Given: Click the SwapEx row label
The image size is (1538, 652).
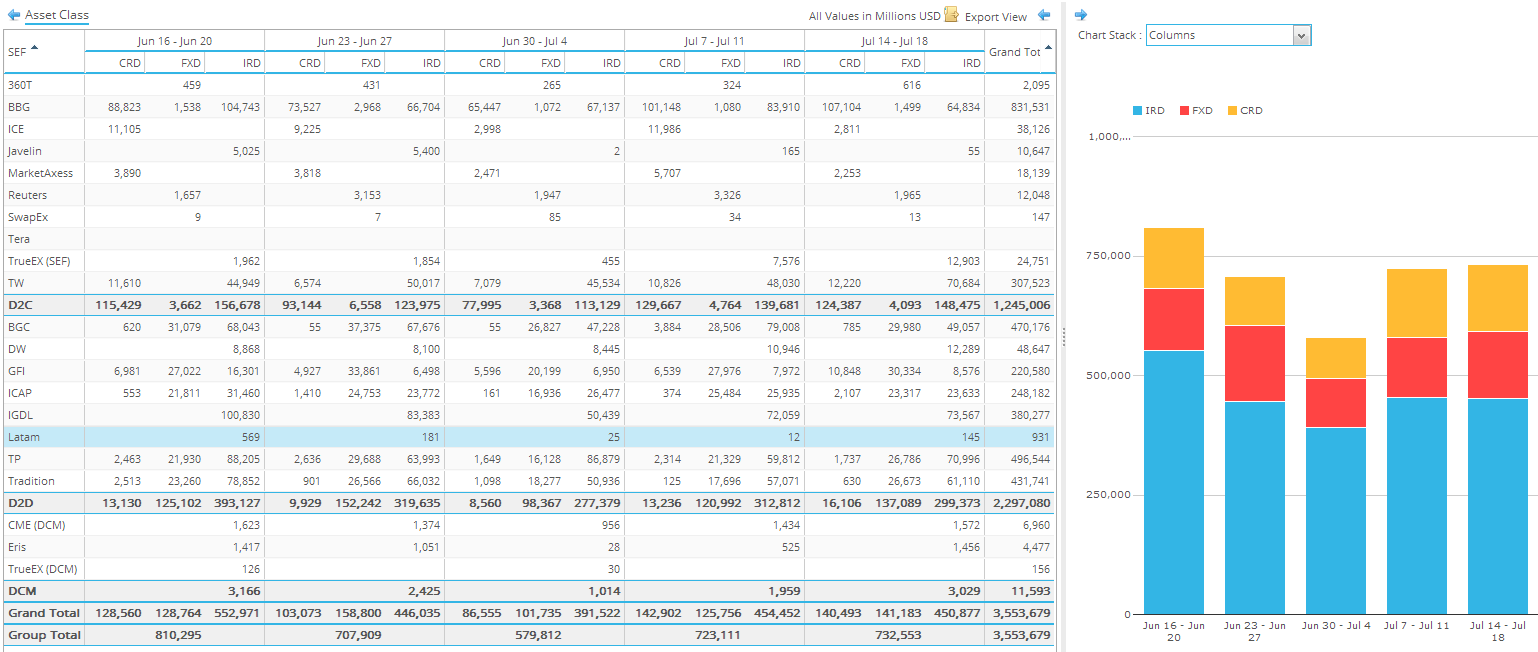Looking at the screenshot, I should tap(26, 217).
